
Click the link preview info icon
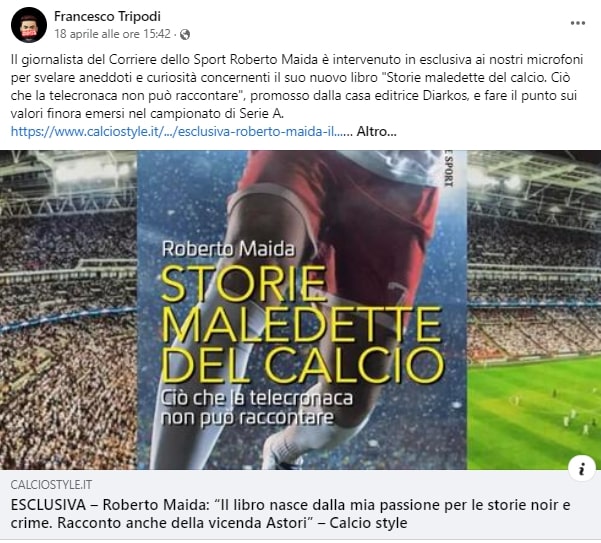pyautogui.click(x=582, y=468)
